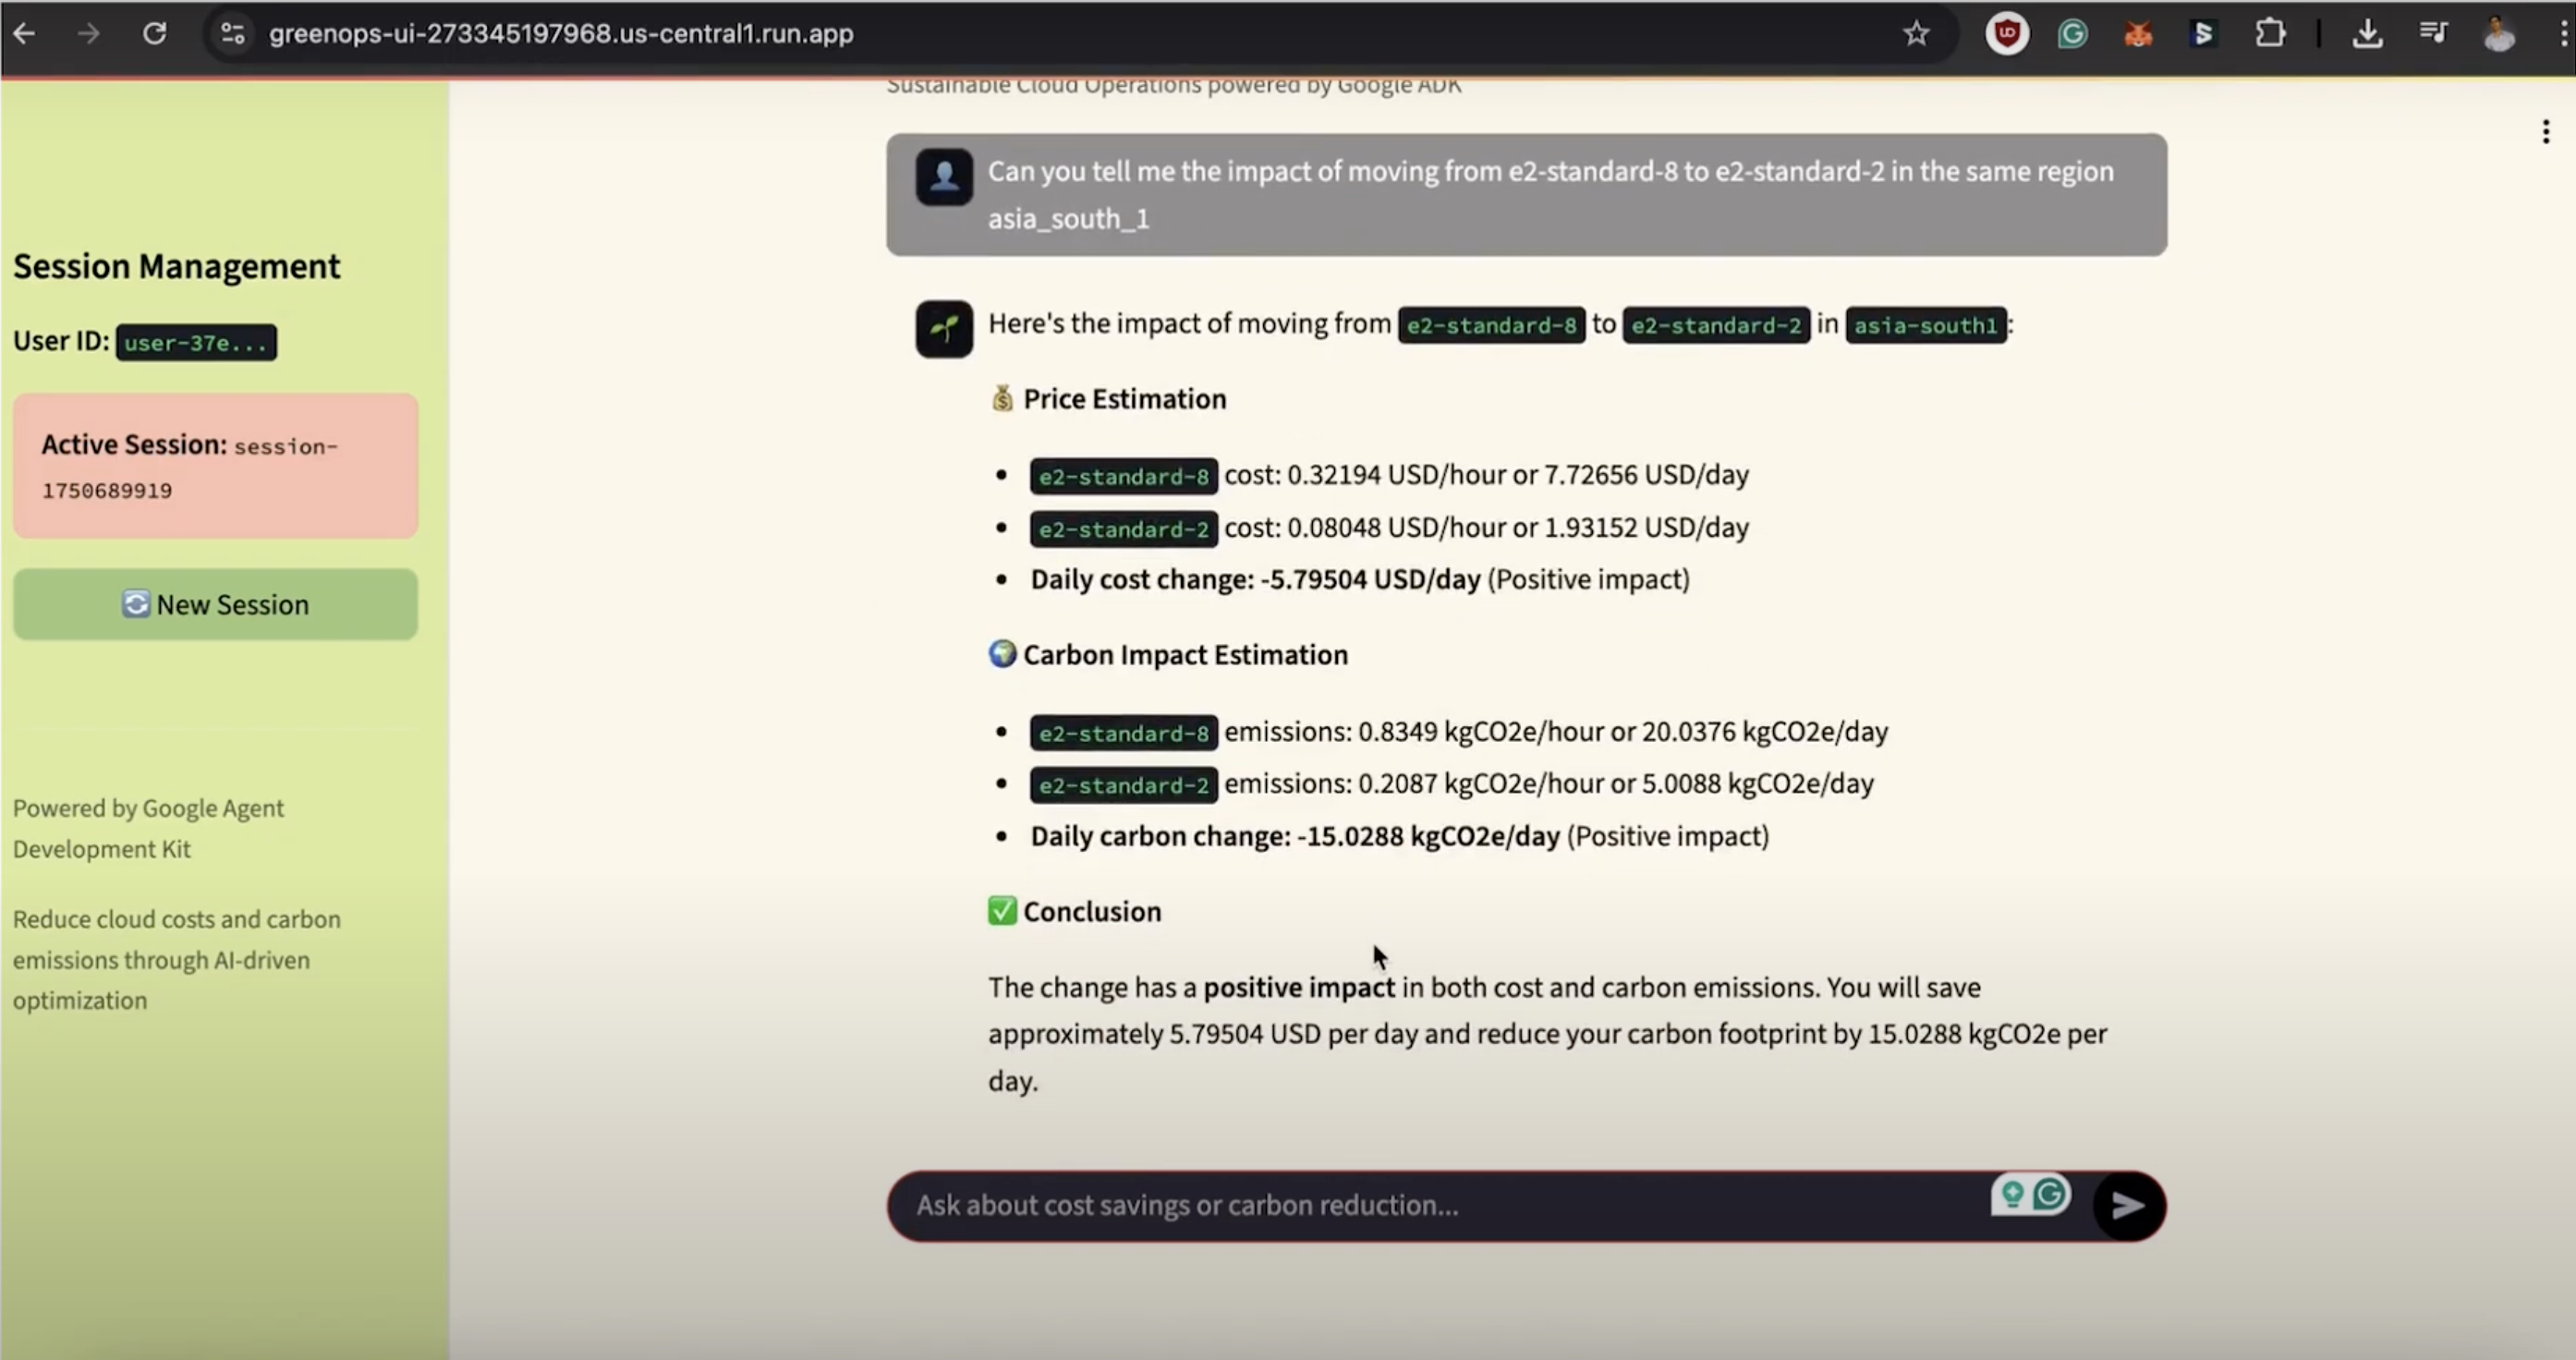Open browser downloads icon
The width and height of the screenshot is (2576, 1360).
(x=2367, y=34)
